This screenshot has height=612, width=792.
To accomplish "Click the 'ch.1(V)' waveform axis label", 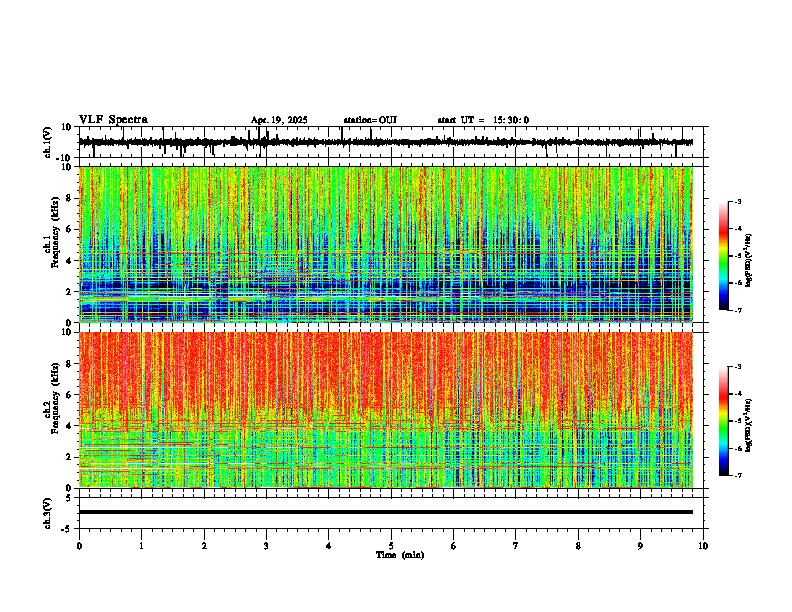I will point(48,142).
